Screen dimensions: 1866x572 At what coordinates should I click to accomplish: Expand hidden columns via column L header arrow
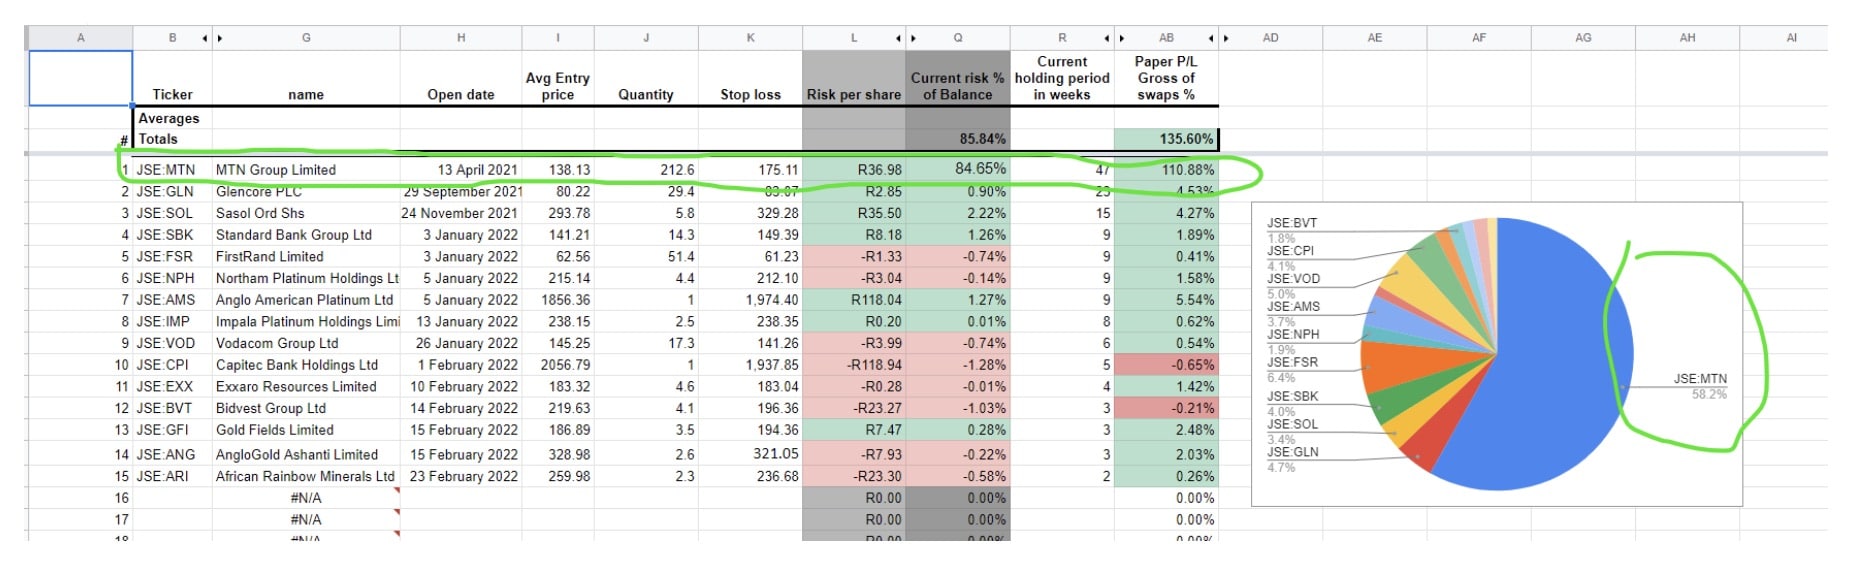click(898, 38)
